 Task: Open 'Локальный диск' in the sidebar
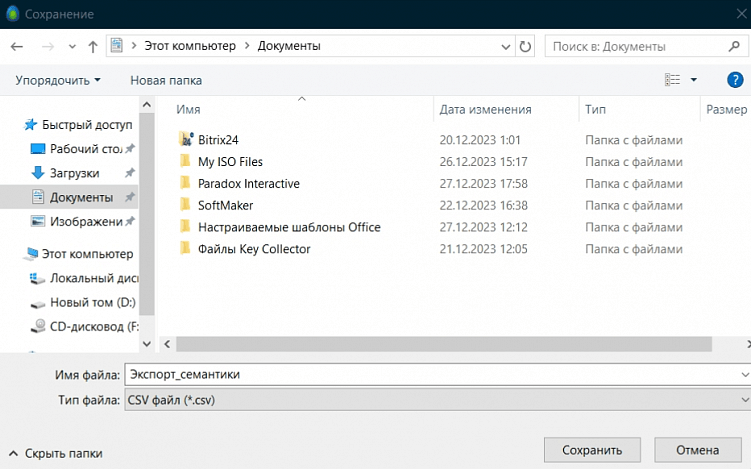point(94,278)
